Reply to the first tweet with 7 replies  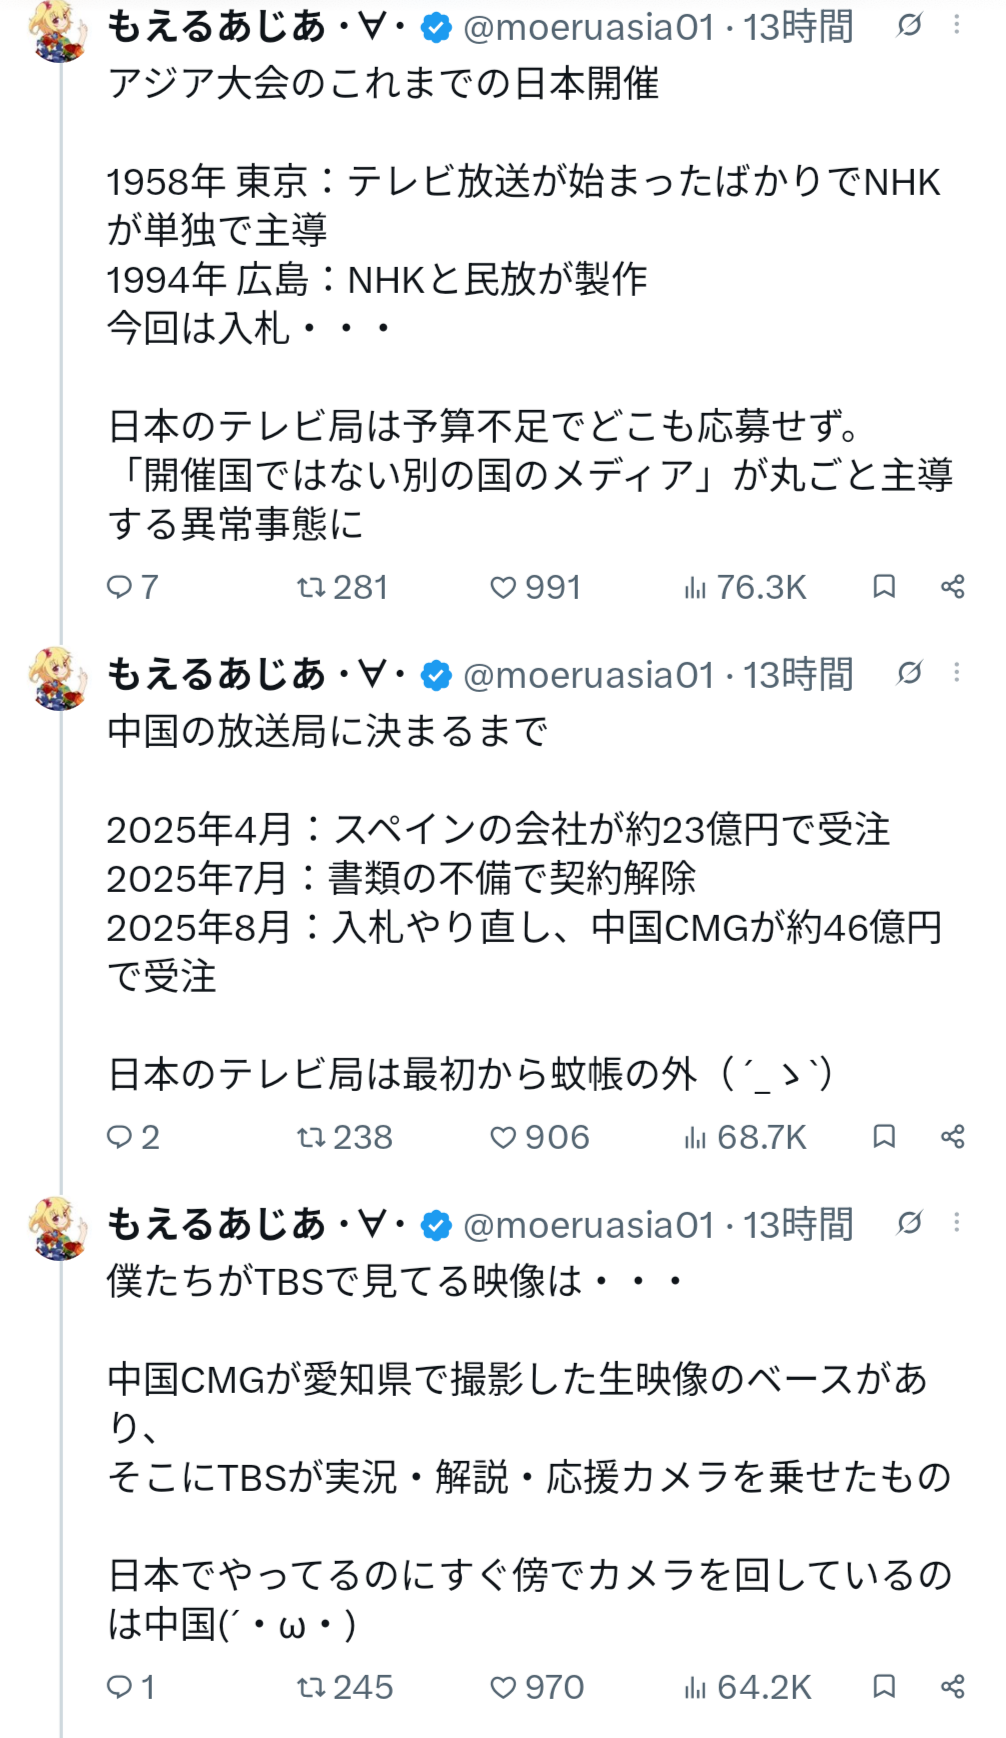tap(132, 587)
